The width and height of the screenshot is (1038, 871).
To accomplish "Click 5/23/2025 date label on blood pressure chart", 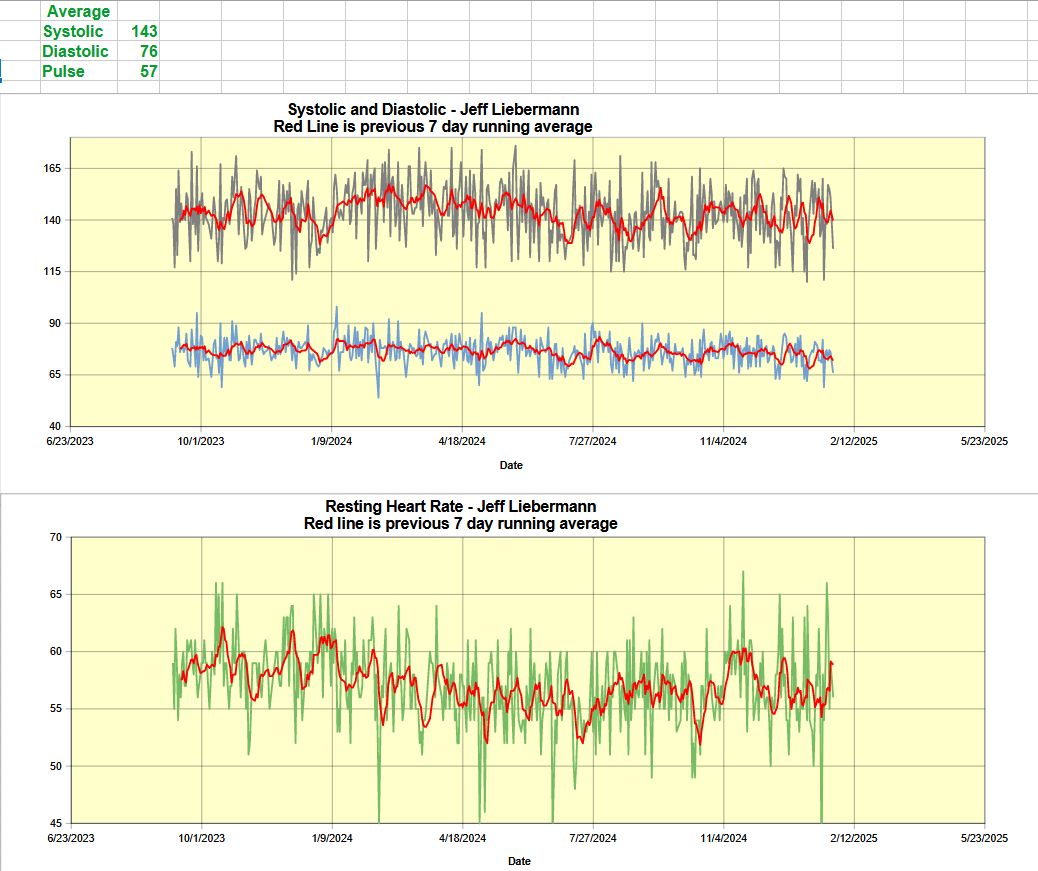I will [984, 442].
